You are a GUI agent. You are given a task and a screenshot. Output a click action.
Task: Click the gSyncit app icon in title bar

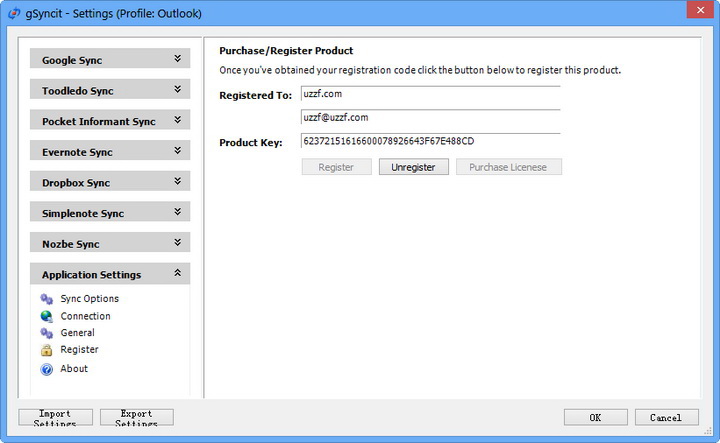[x=14, y=11]
